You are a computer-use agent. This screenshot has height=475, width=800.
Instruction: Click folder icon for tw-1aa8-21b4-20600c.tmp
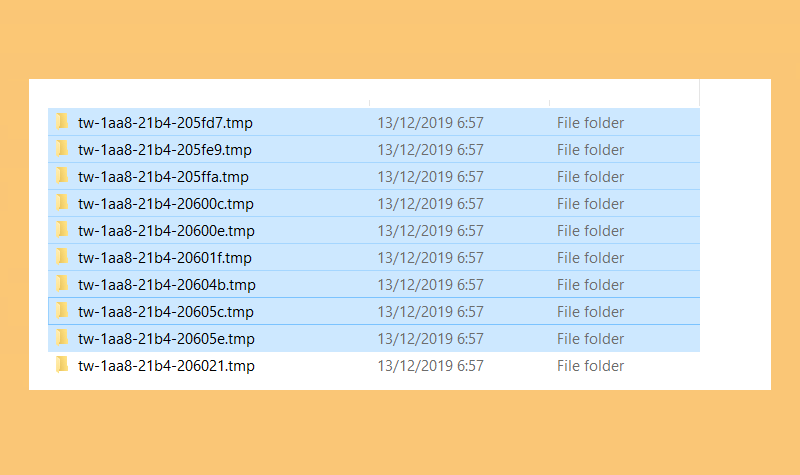tap(62, 203)
